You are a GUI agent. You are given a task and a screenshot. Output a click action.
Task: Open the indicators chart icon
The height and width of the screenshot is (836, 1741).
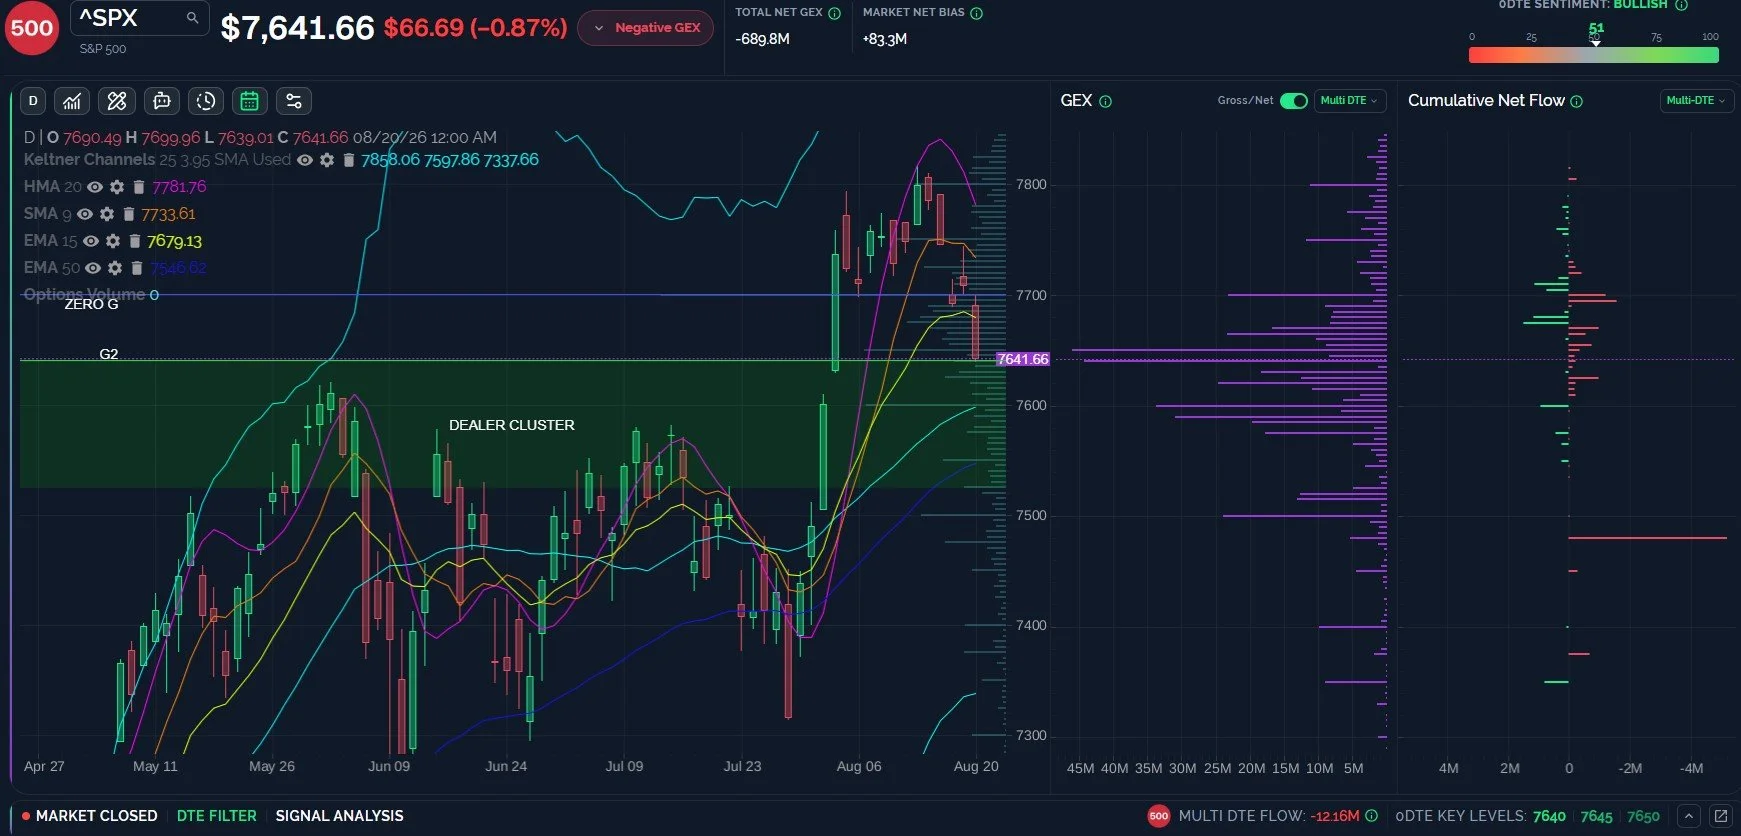coord(72,101)
